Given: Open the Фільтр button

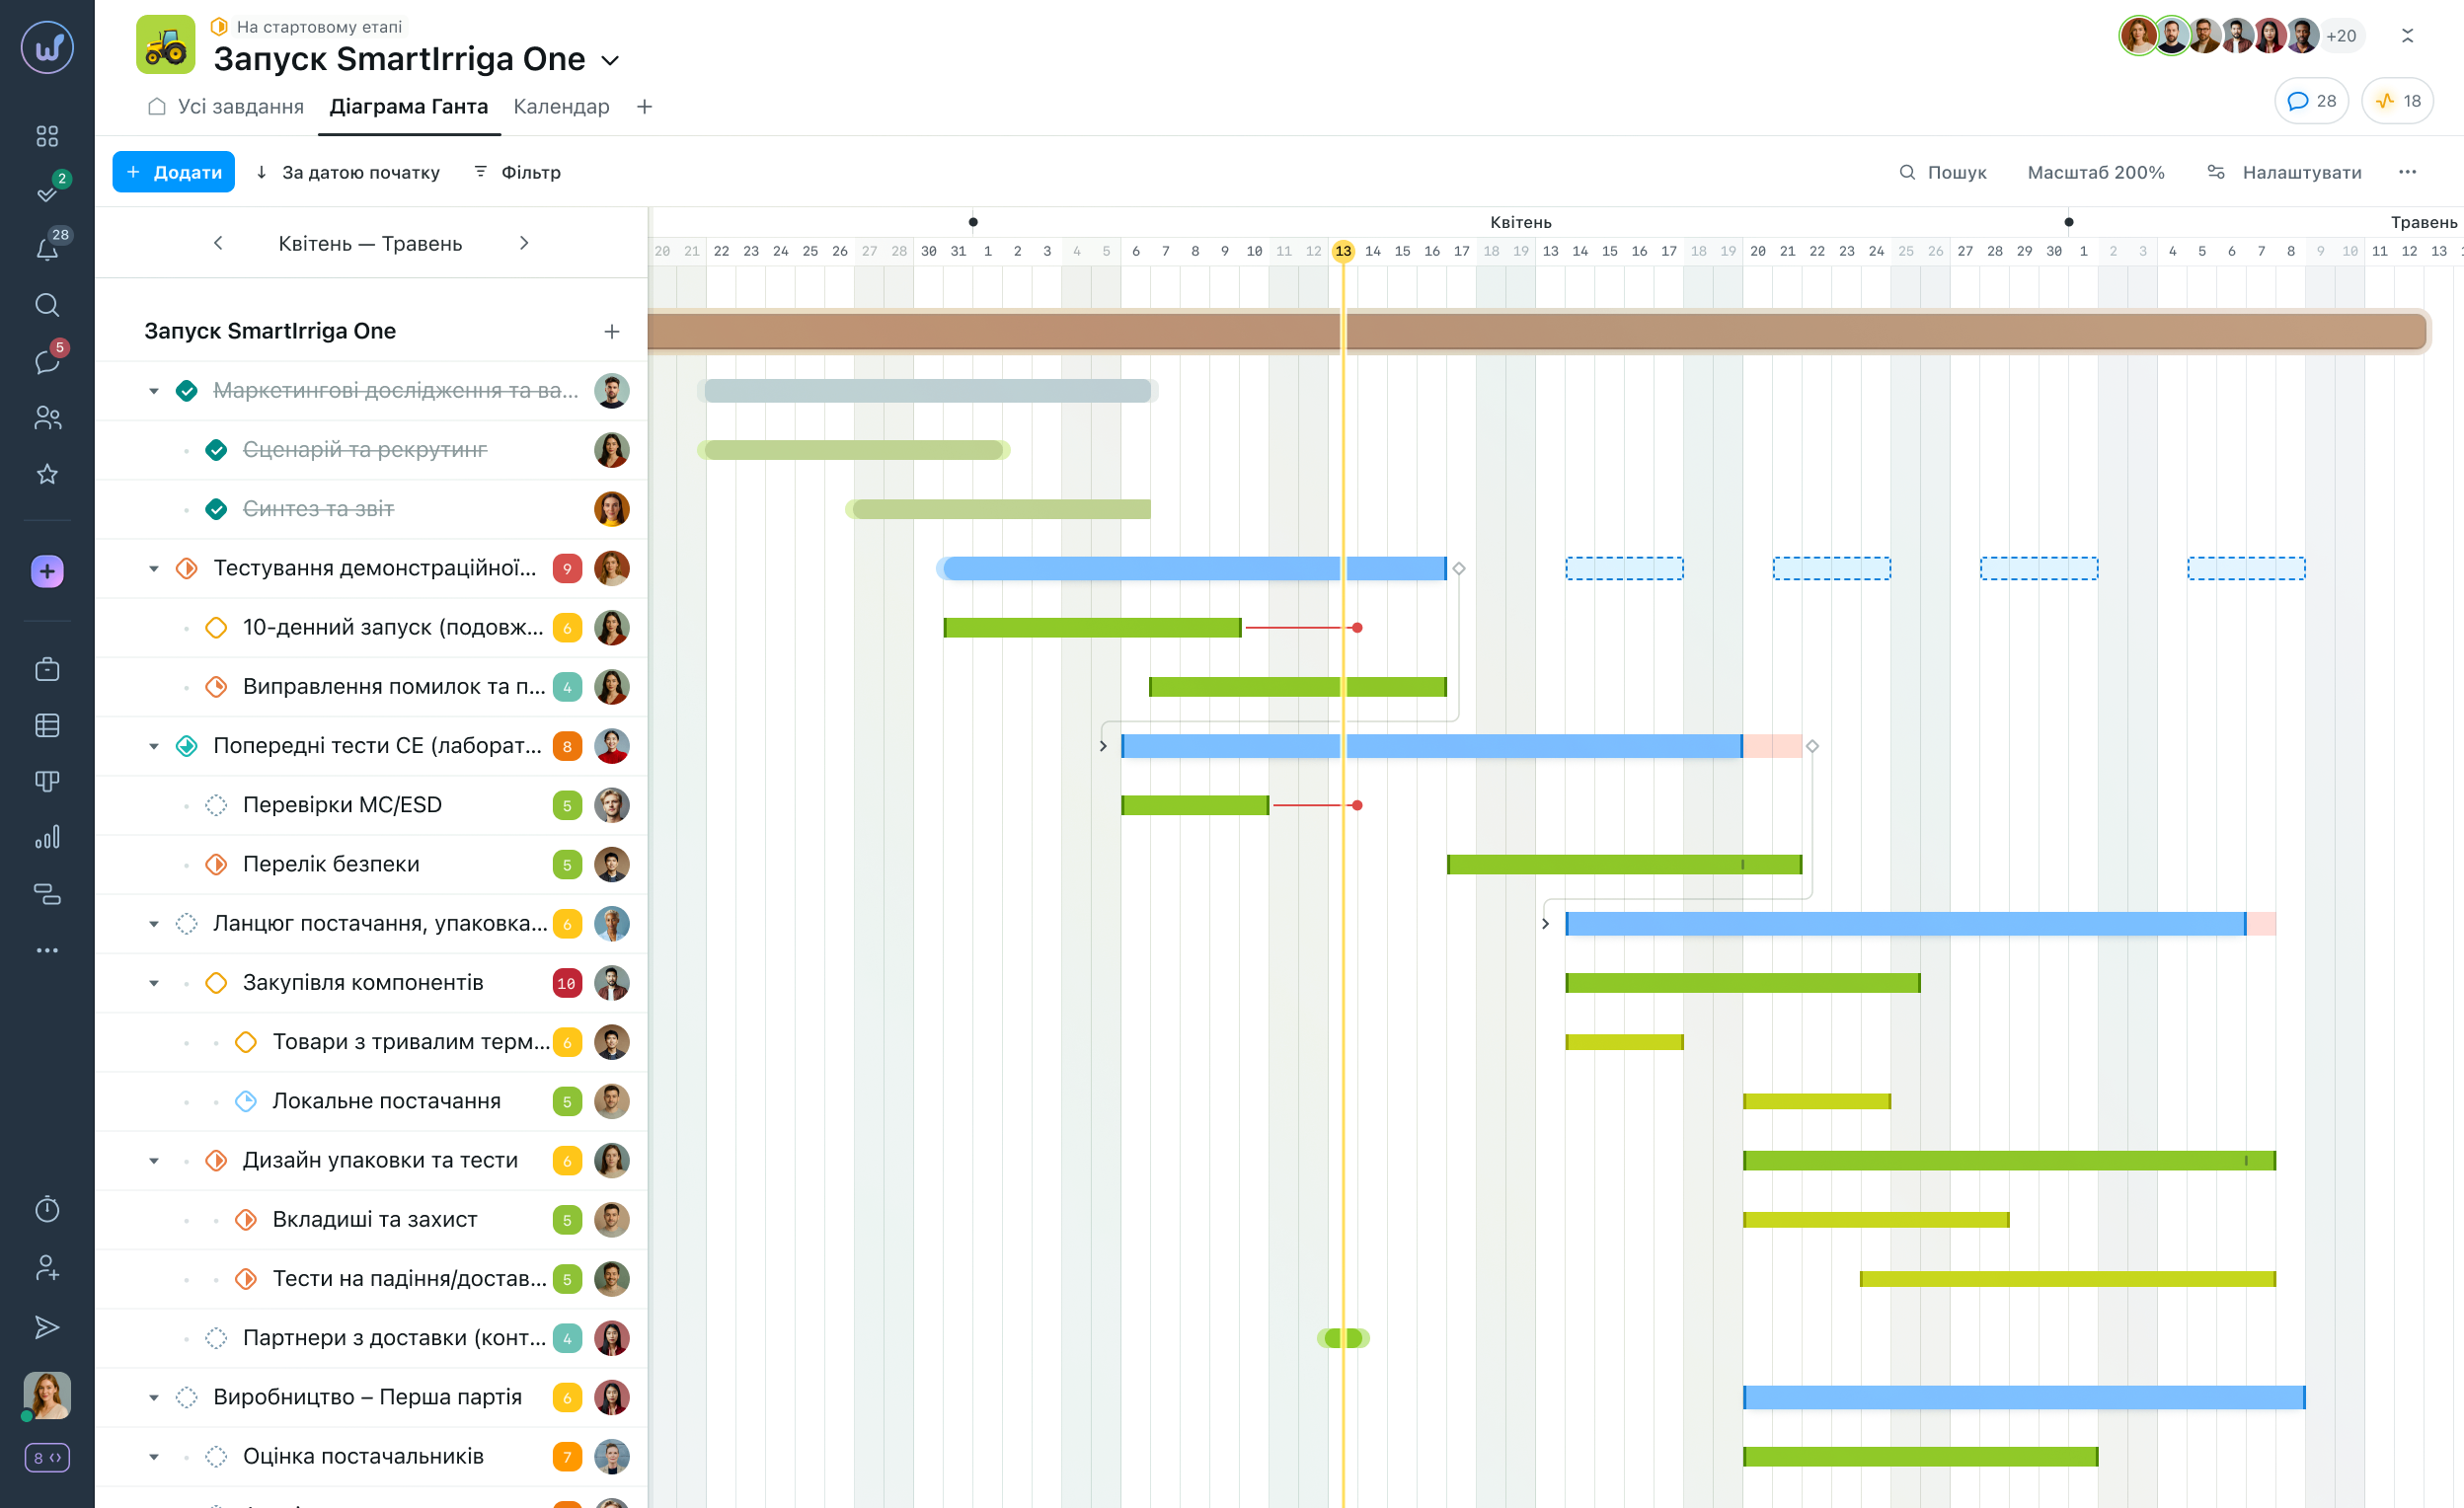Looking at the screenshot, I should [517, 172].
